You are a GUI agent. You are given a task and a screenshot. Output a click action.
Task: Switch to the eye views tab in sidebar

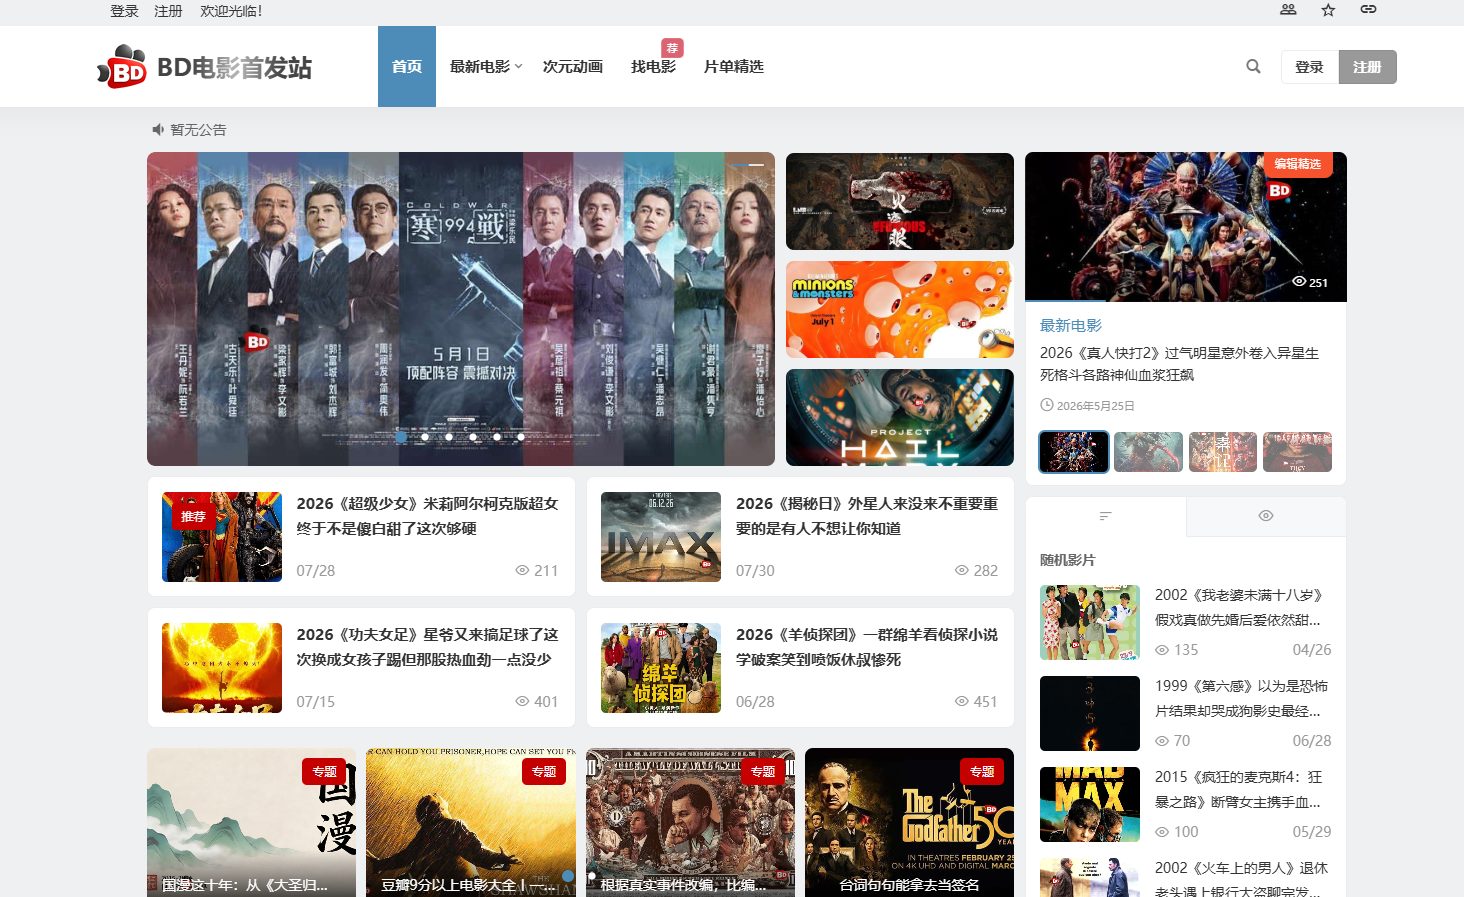tap(1266, 516)
